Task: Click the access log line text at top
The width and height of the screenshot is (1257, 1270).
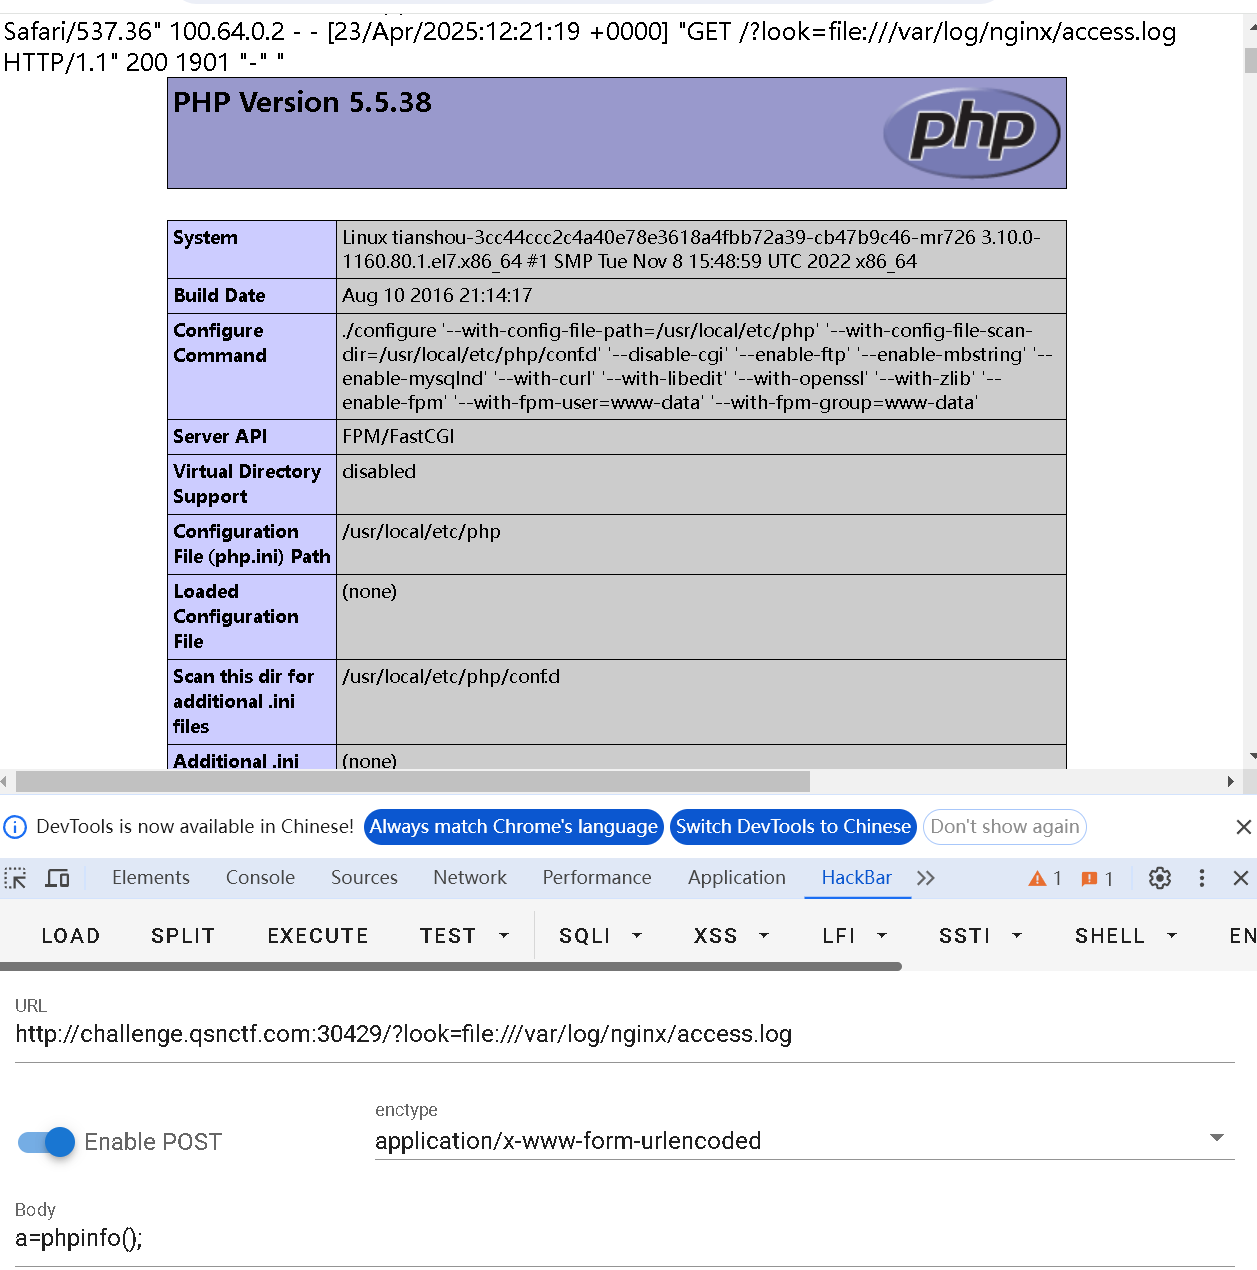Action: (590, 46)
